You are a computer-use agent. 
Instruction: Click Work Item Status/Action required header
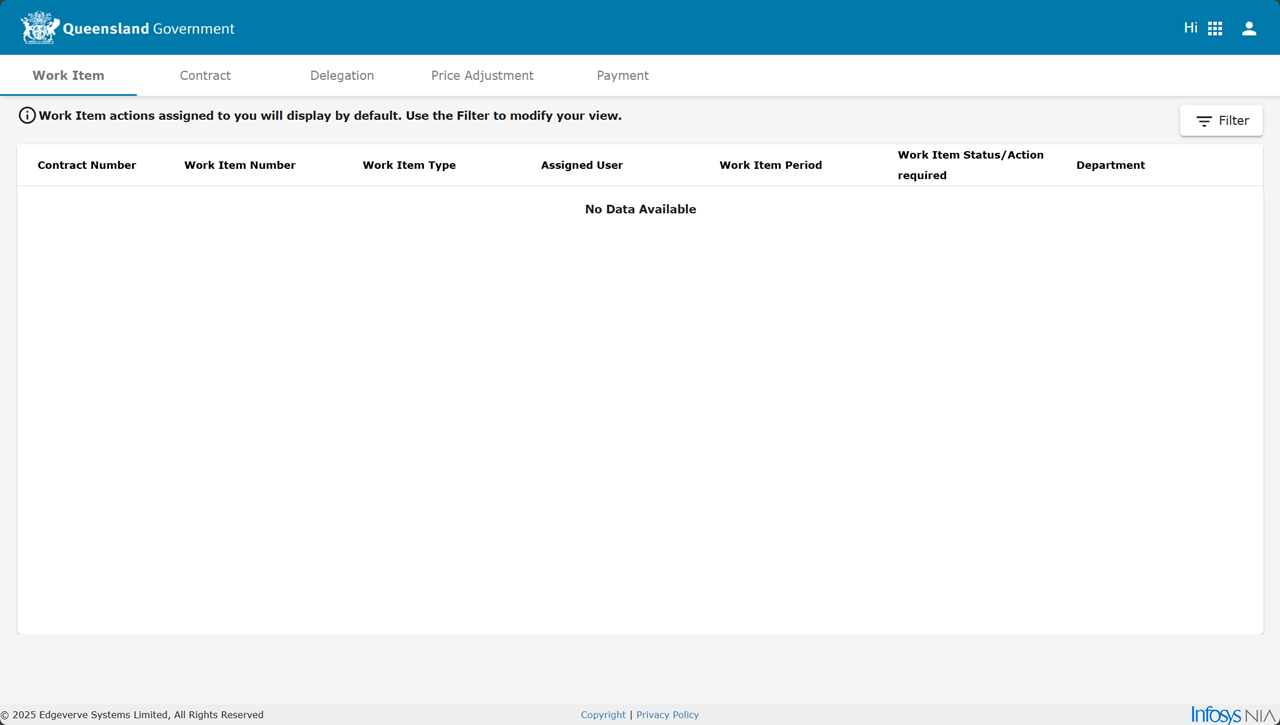coord(970,165)
